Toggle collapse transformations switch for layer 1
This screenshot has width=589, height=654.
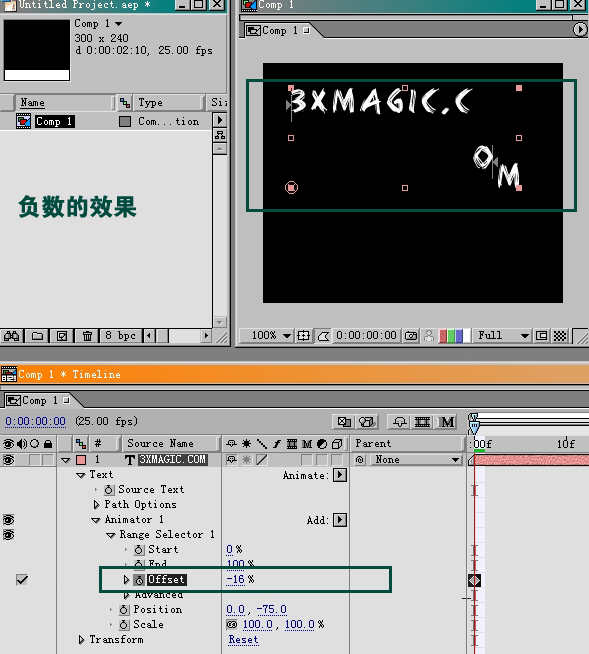click(247, 460)
